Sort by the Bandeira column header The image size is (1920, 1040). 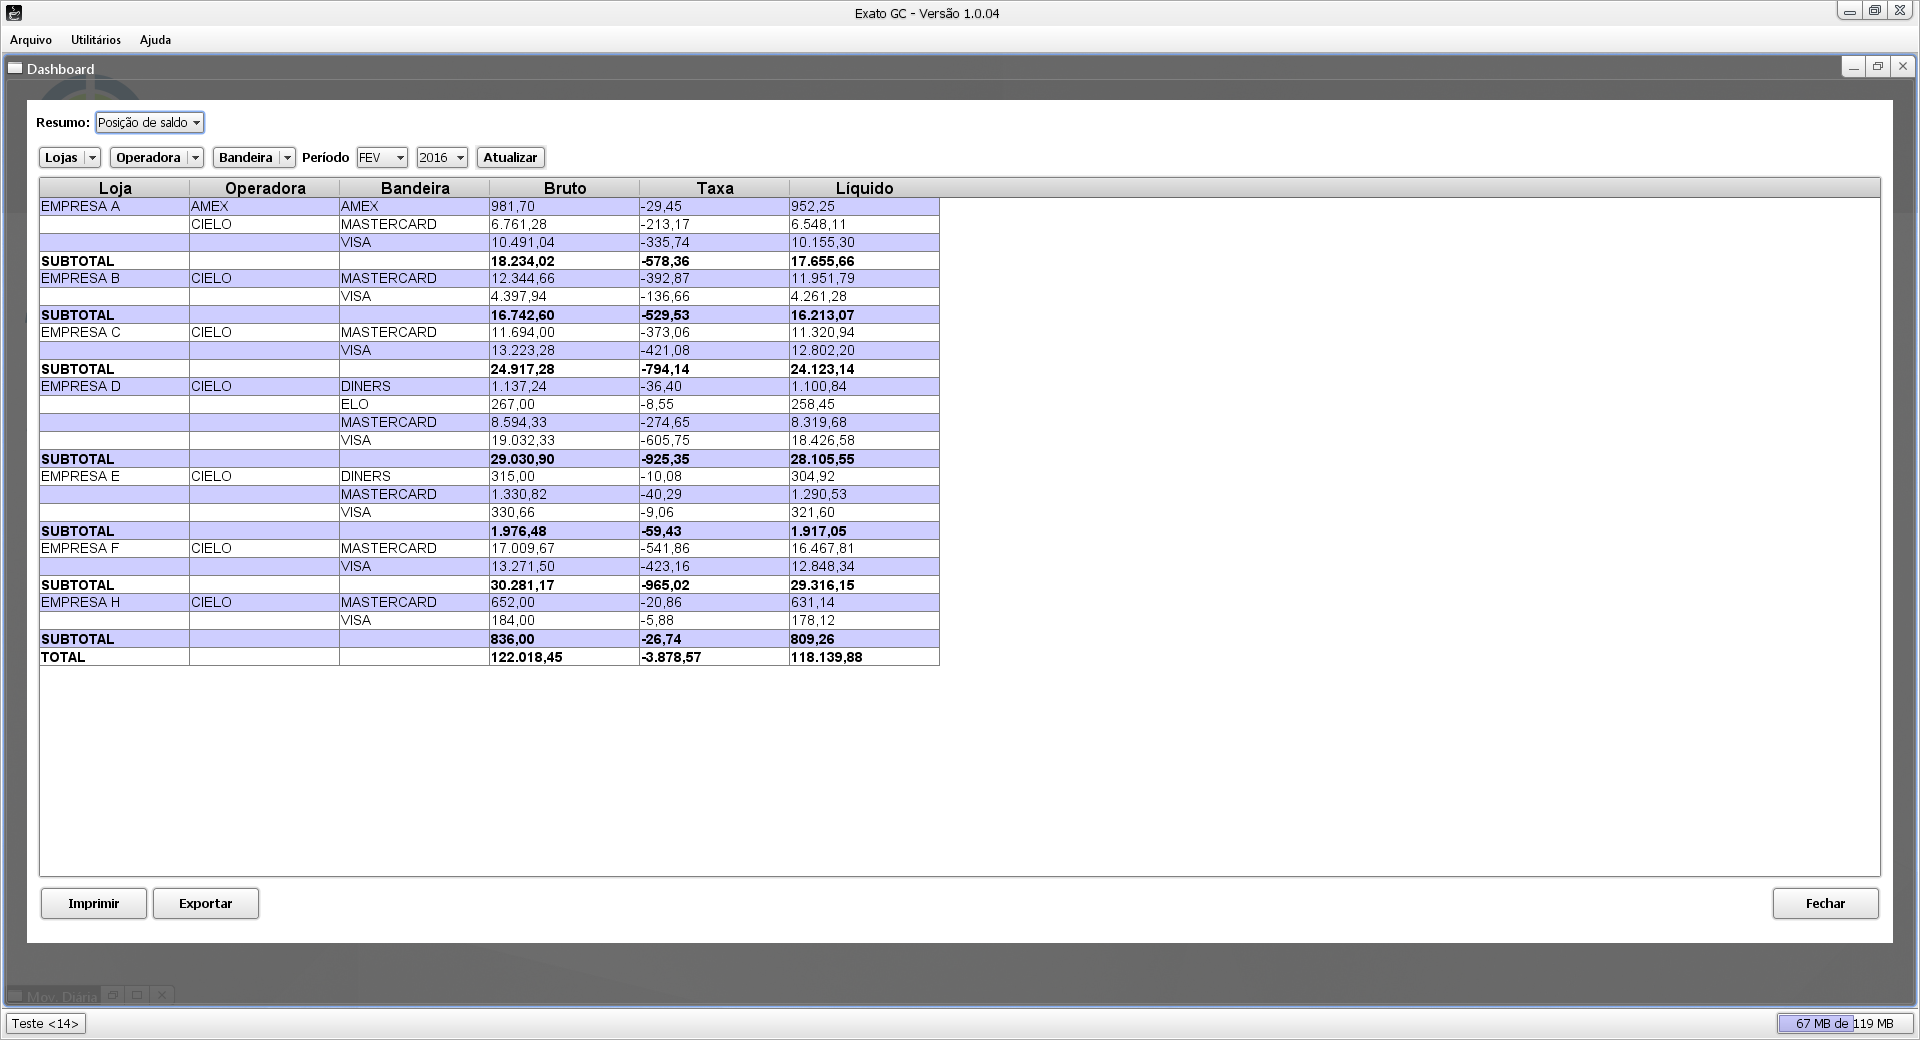(415, 188)
